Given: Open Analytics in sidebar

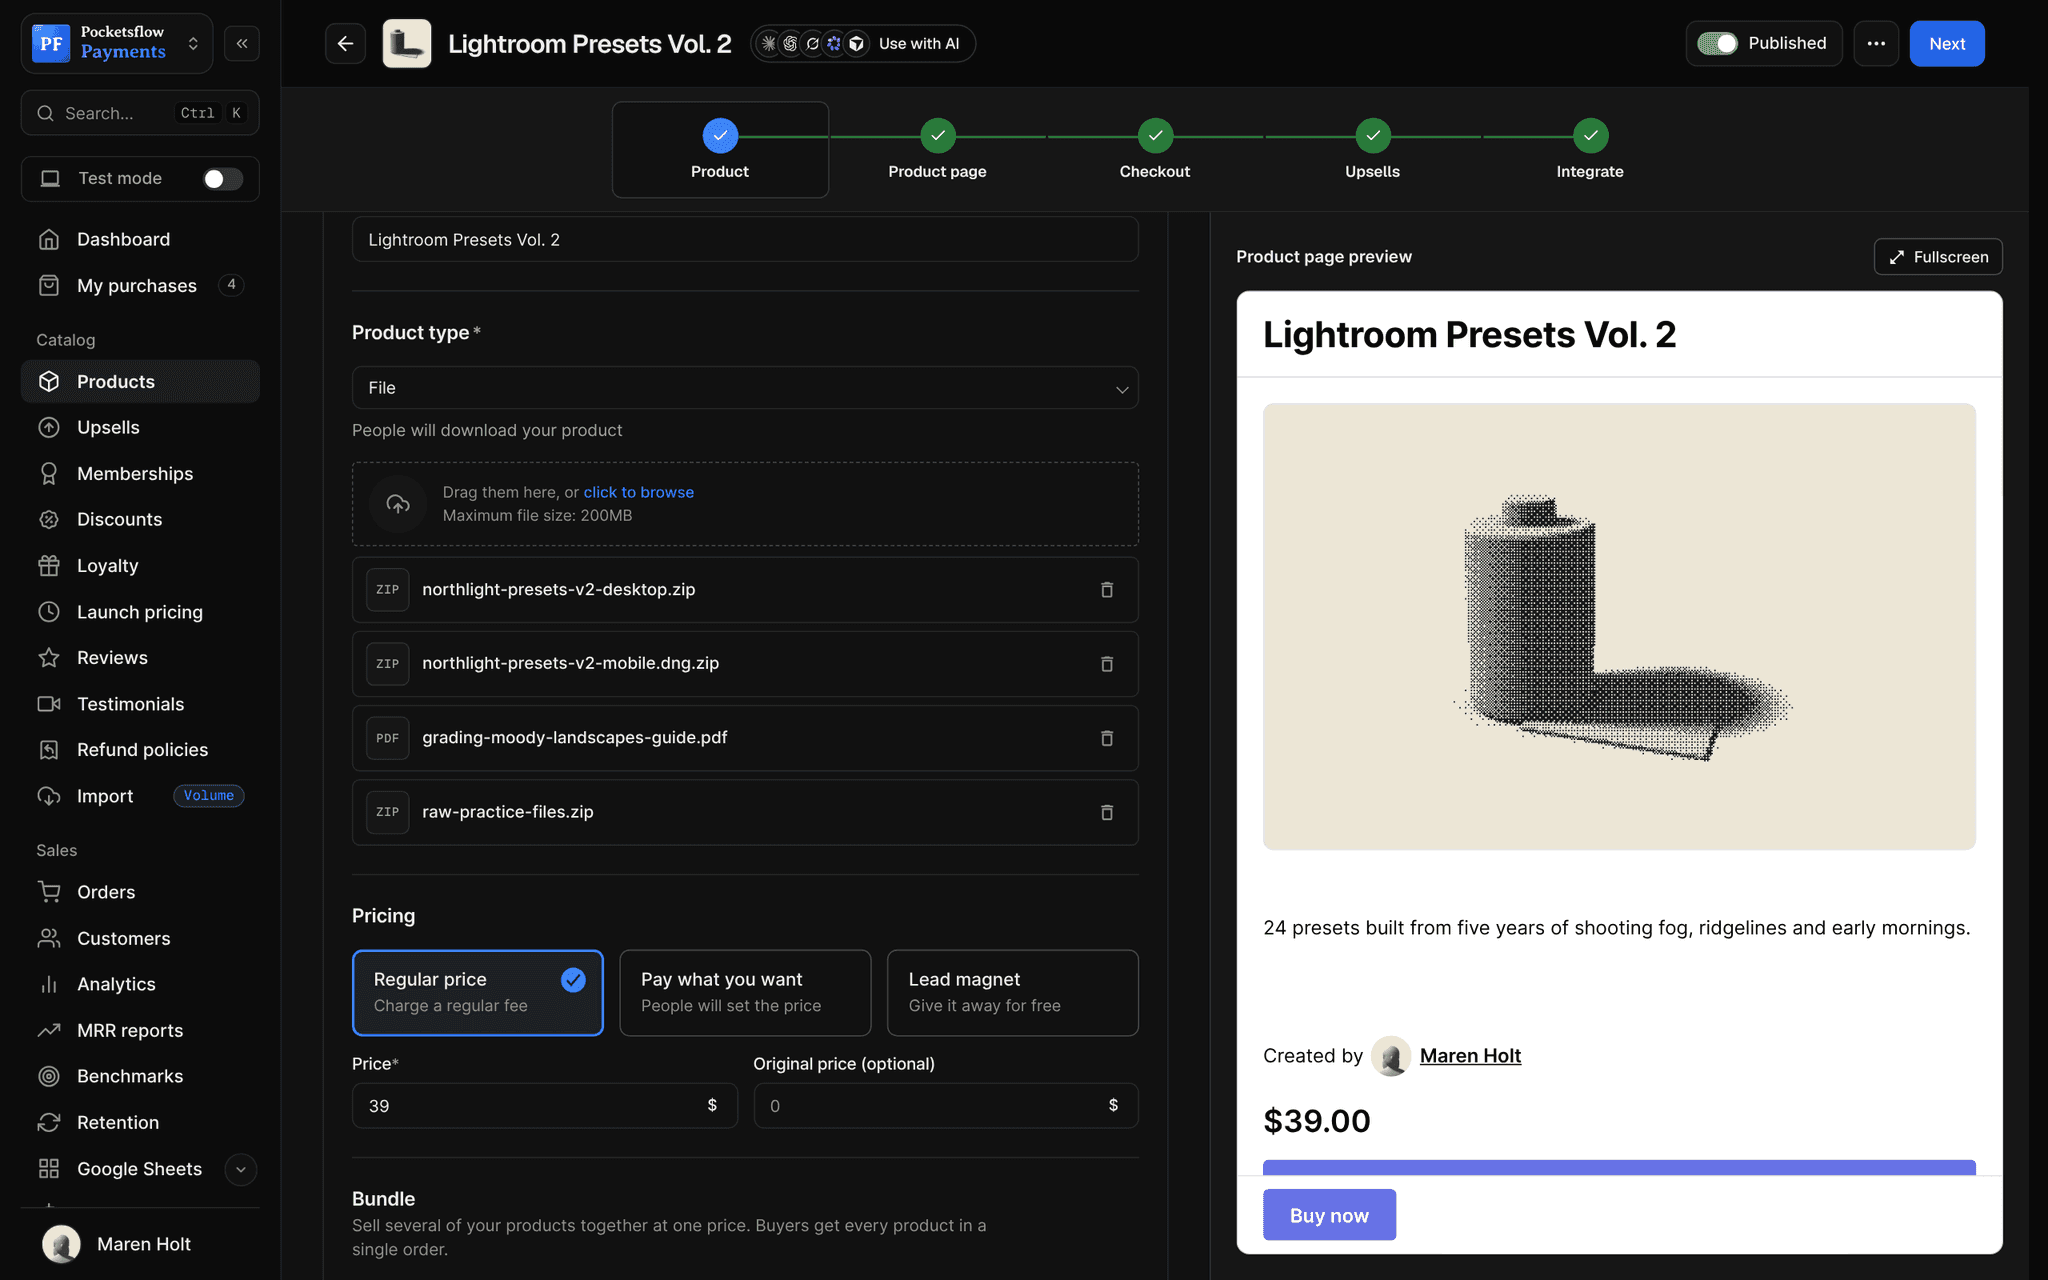Looking at the screenshot, I should [140, 984].
